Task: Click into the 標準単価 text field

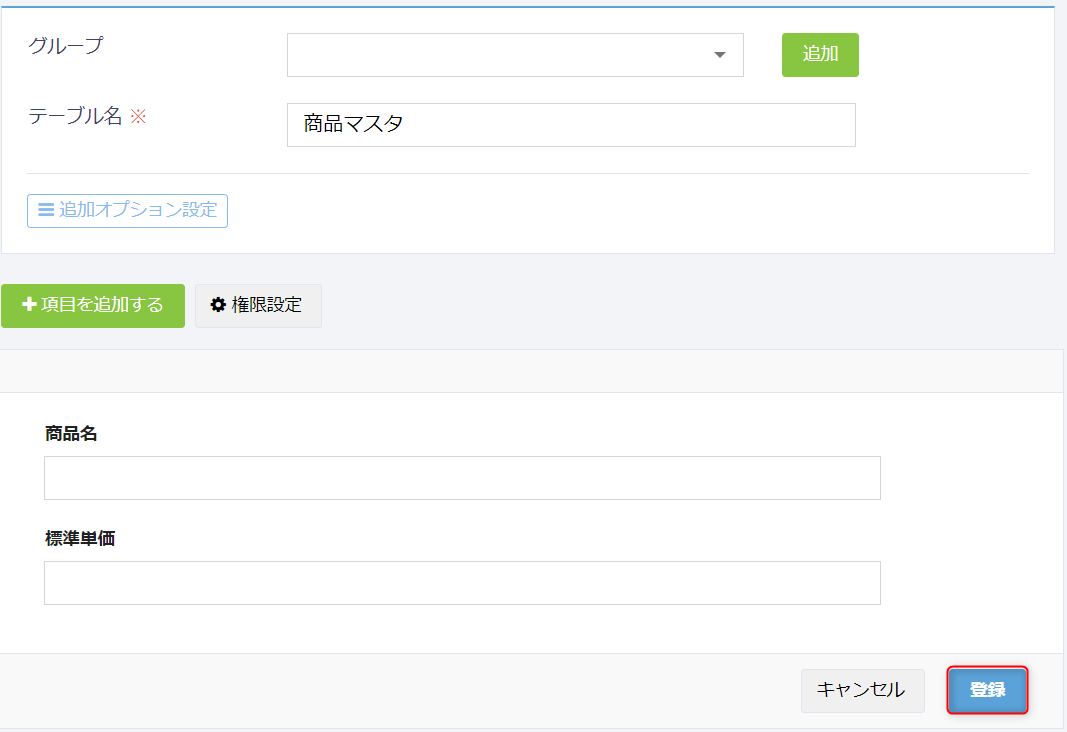Action: 462,583
